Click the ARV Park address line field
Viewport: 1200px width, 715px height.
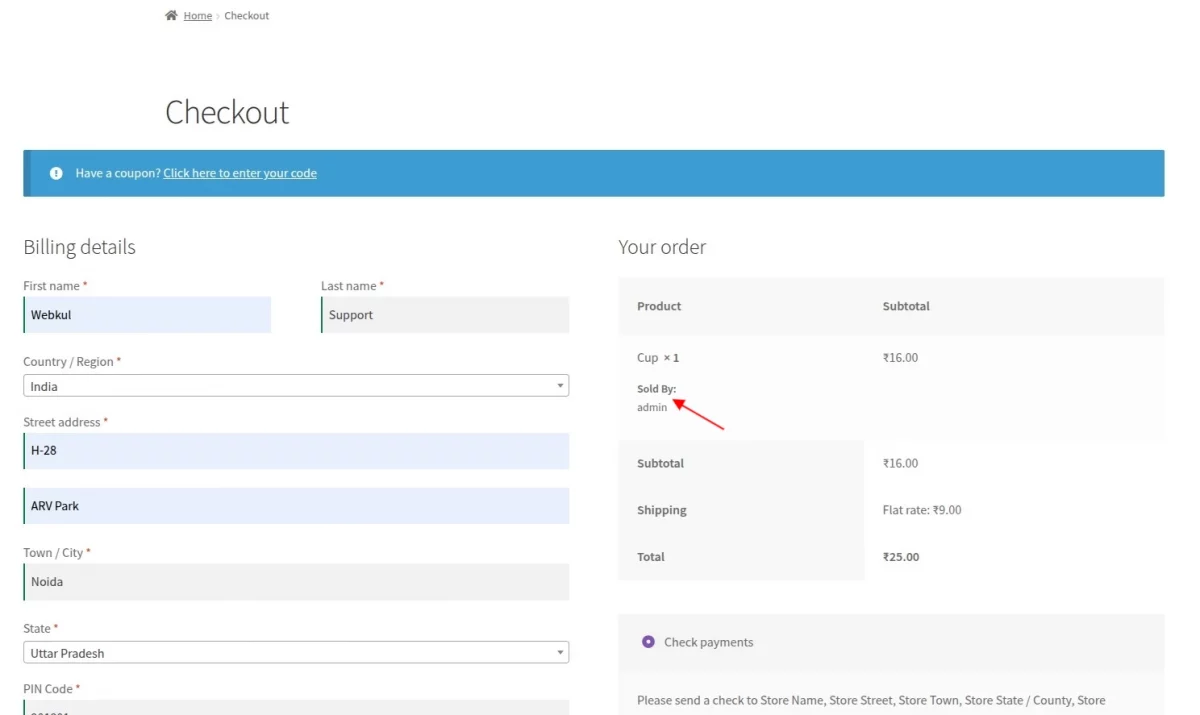[x=296, y=505]
